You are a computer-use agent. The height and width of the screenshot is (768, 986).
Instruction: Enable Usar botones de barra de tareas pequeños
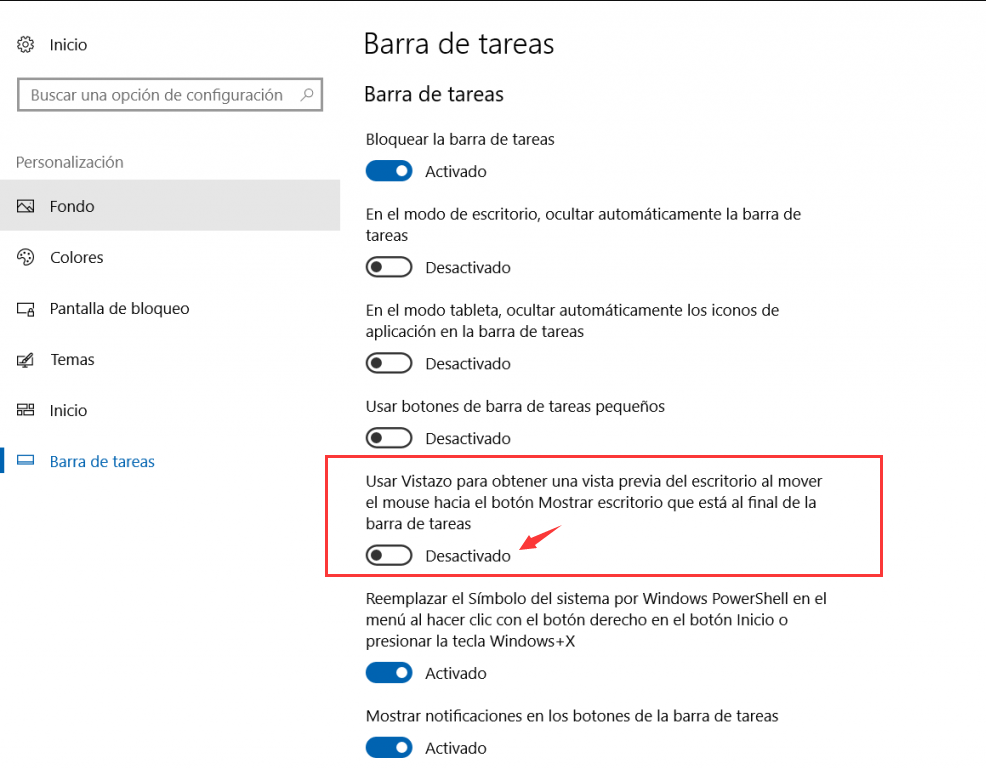coord(389,438)
